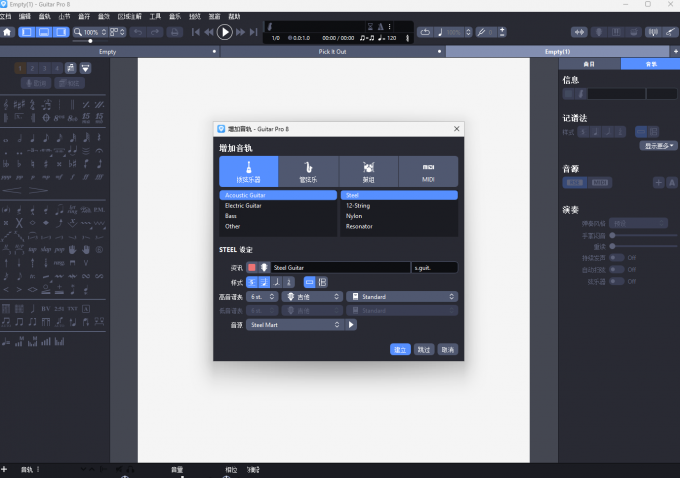Click the 建立 create button
This screenshot has height=478, width=680.
(x=400, y=349)
